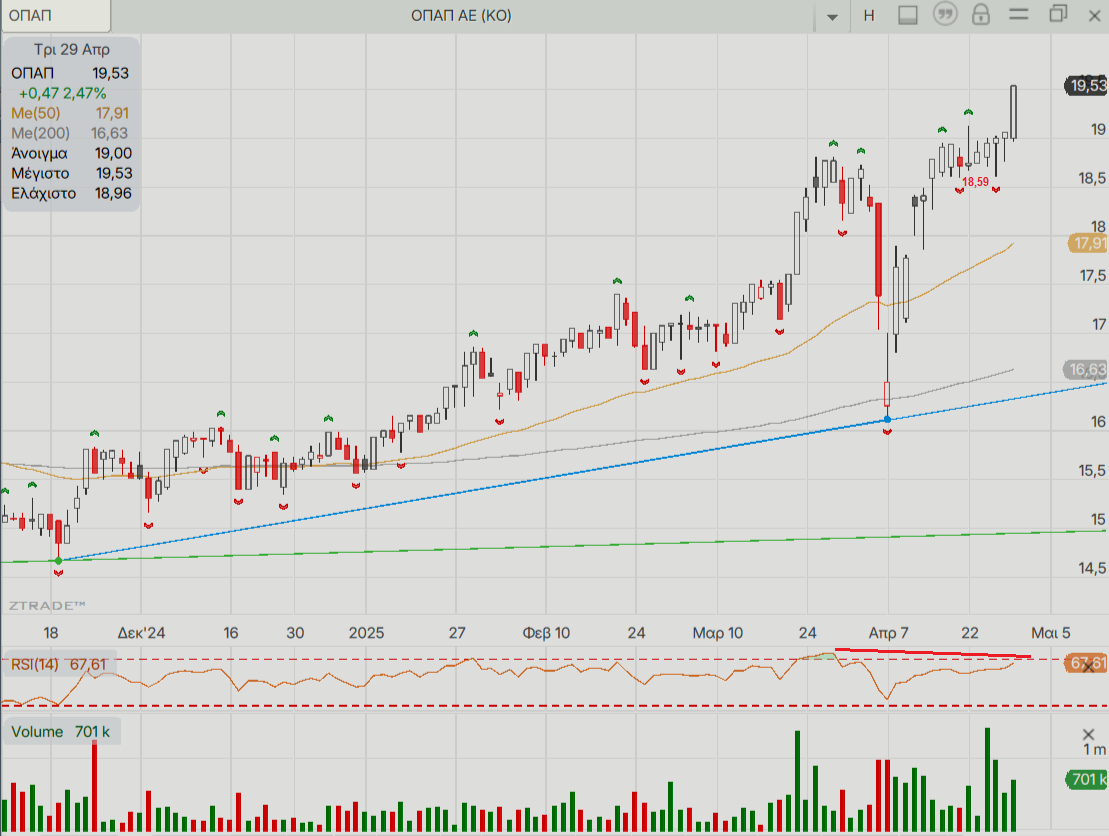Select the Με(50) moving average legend
Screen dimensions: 1109x836
point(35,113)
